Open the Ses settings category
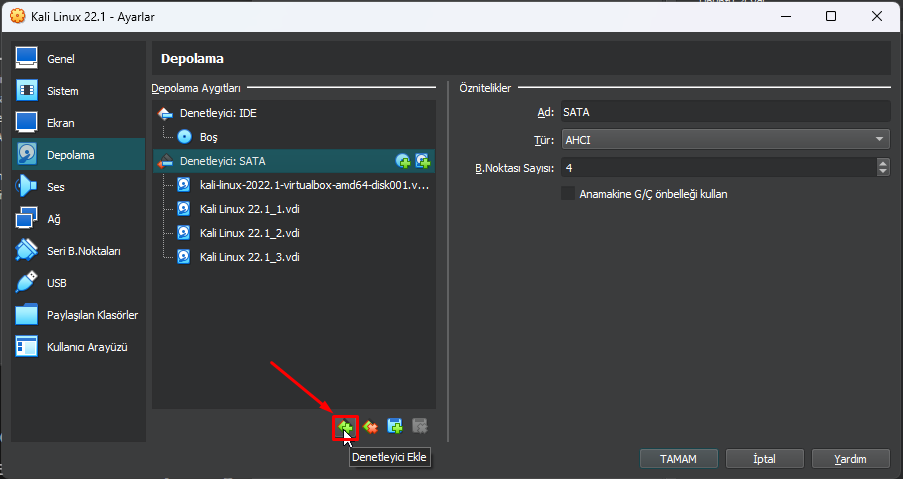Viewport: 903px width, 479px height. pyautogui.click(x=78, y=187)
